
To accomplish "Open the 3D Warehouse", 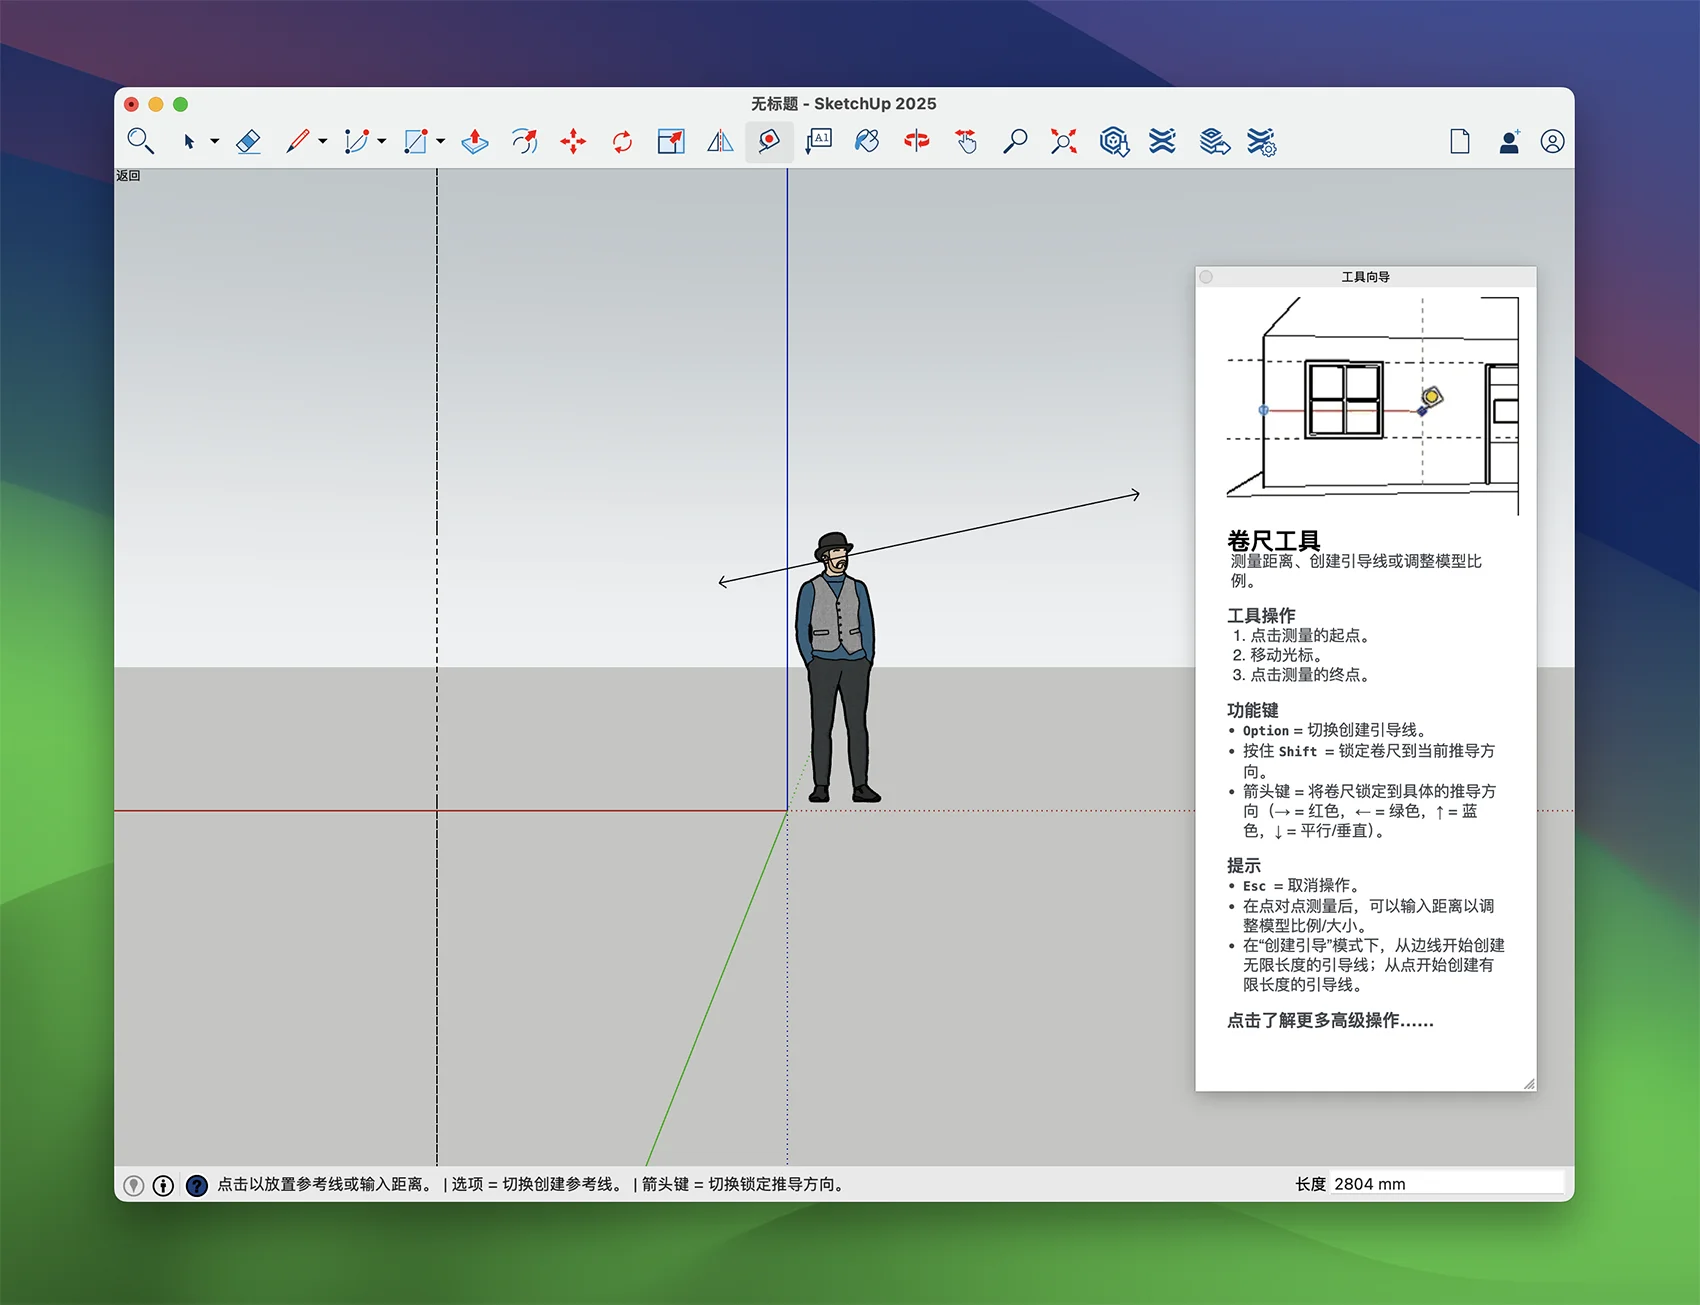I will tap(1114, 141).
